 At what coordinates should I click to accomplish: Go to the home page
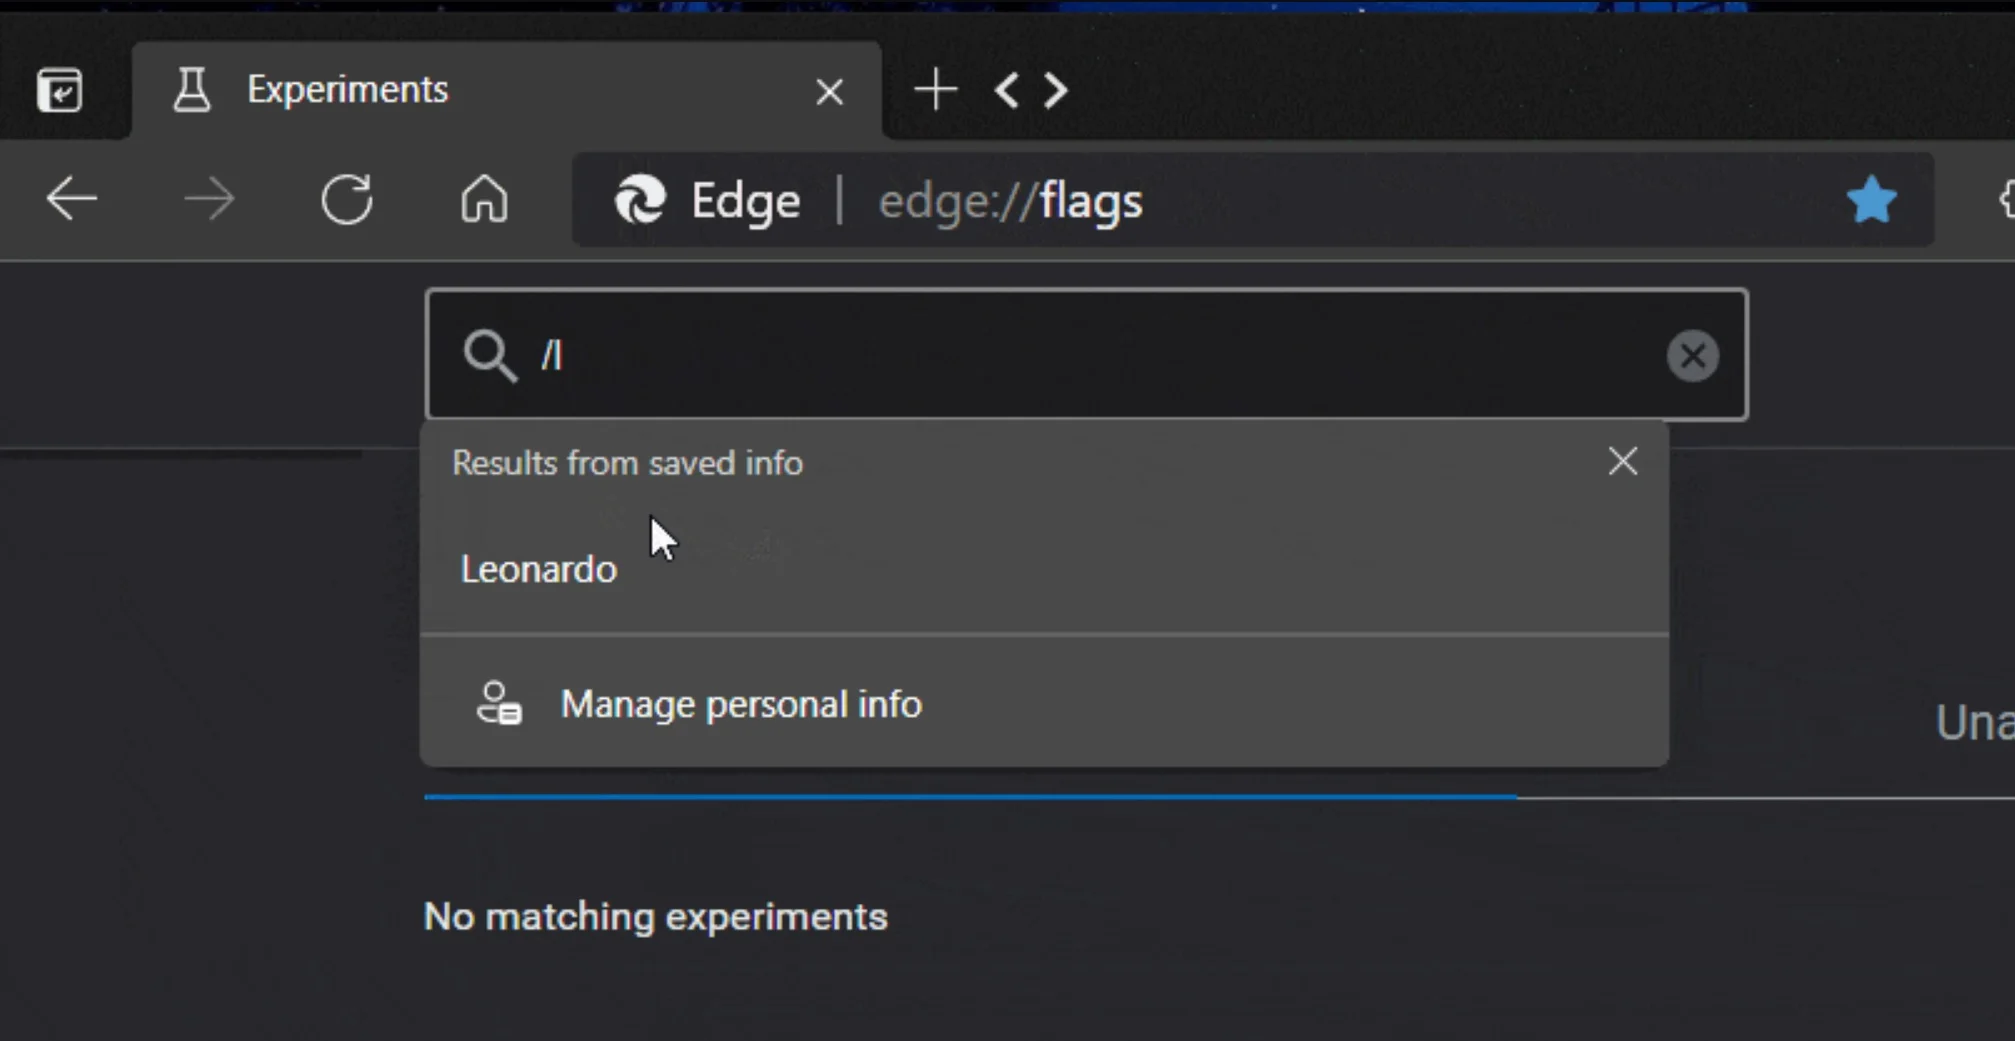[484, 199]
